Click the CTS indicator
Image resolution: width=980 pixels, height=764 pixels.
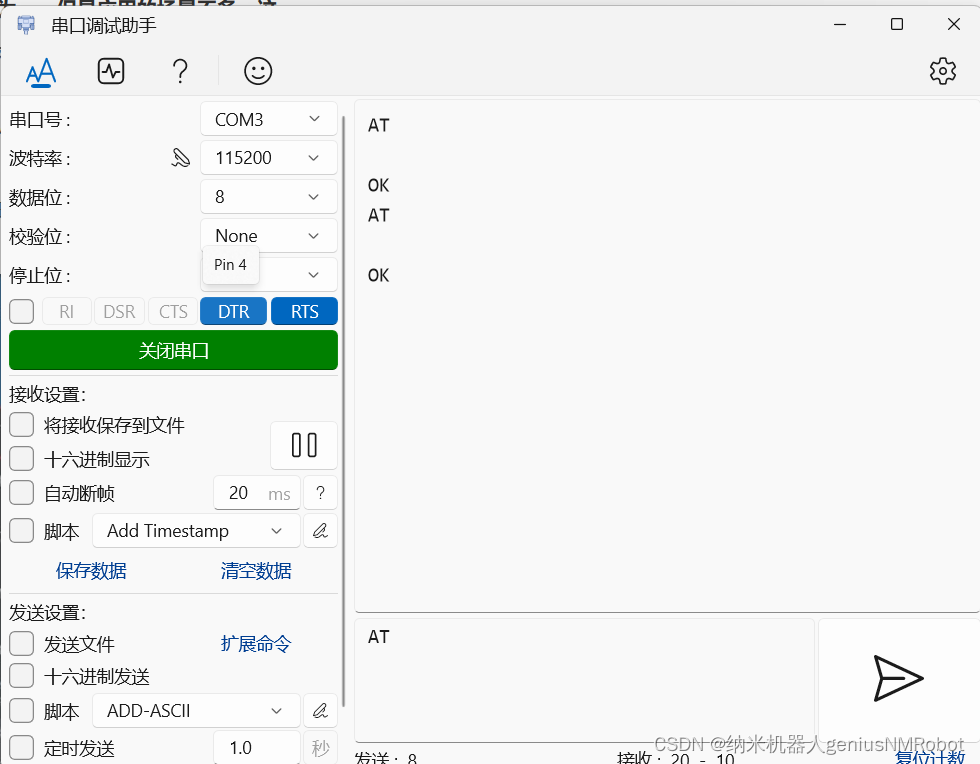pos(173,311)
